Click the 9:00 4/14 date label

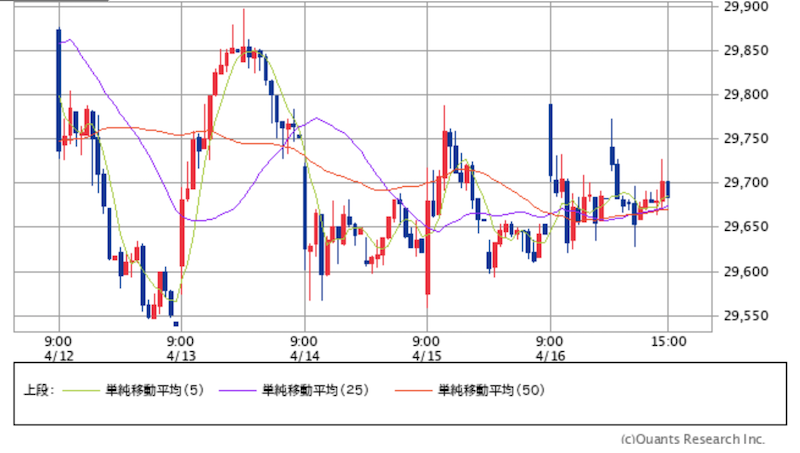305,348
